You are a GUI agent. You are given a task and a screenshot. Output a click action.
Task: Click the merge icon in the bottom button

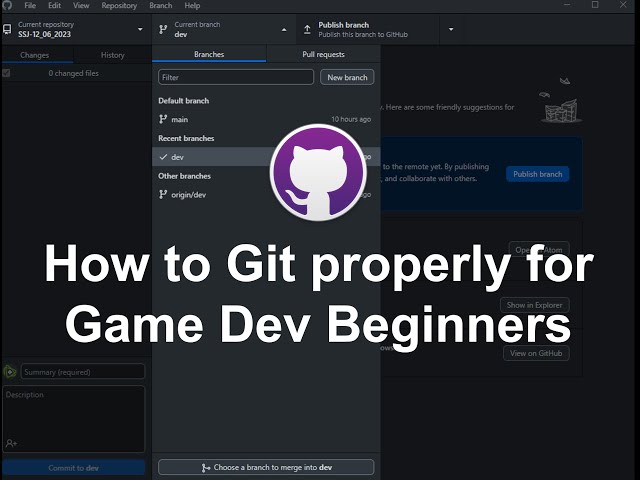206,468
